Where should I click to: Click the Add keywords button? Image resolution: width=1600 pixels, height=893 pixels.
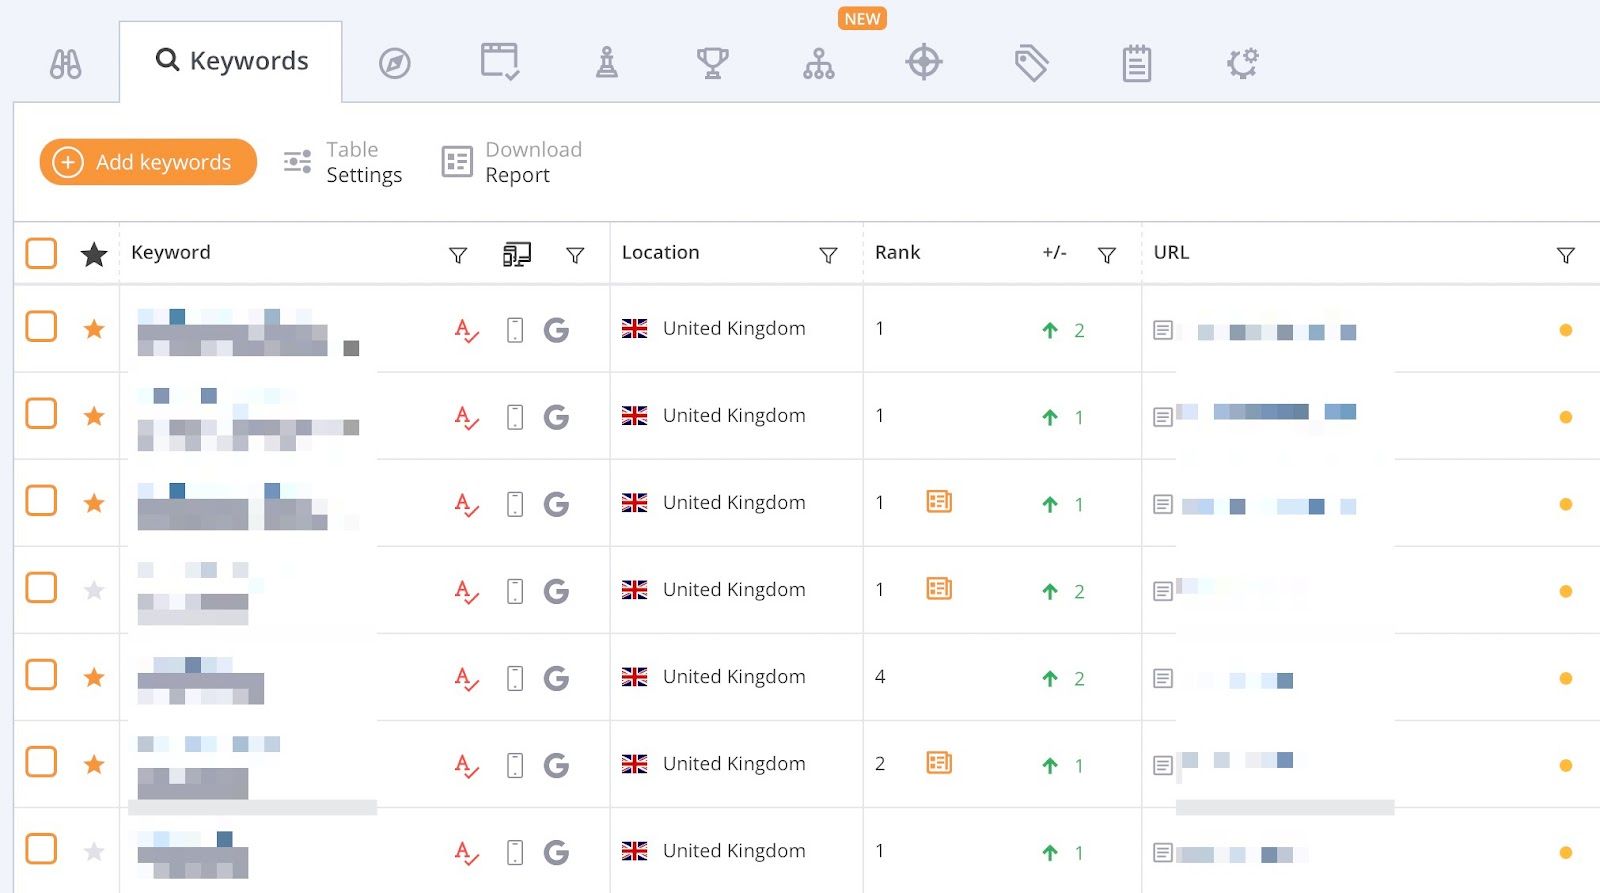(x=148, y=162)
